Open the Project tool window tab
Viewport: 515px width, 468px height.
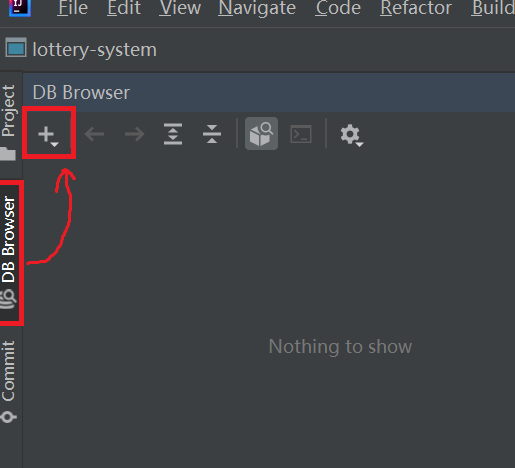pos(9,122)
